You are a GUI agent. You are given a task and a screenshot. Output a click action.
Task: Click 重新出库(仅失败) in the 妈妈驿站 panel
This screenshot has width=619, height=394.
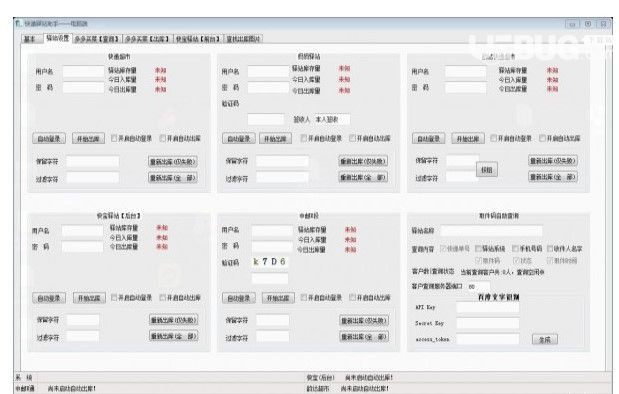click(363, 161)
